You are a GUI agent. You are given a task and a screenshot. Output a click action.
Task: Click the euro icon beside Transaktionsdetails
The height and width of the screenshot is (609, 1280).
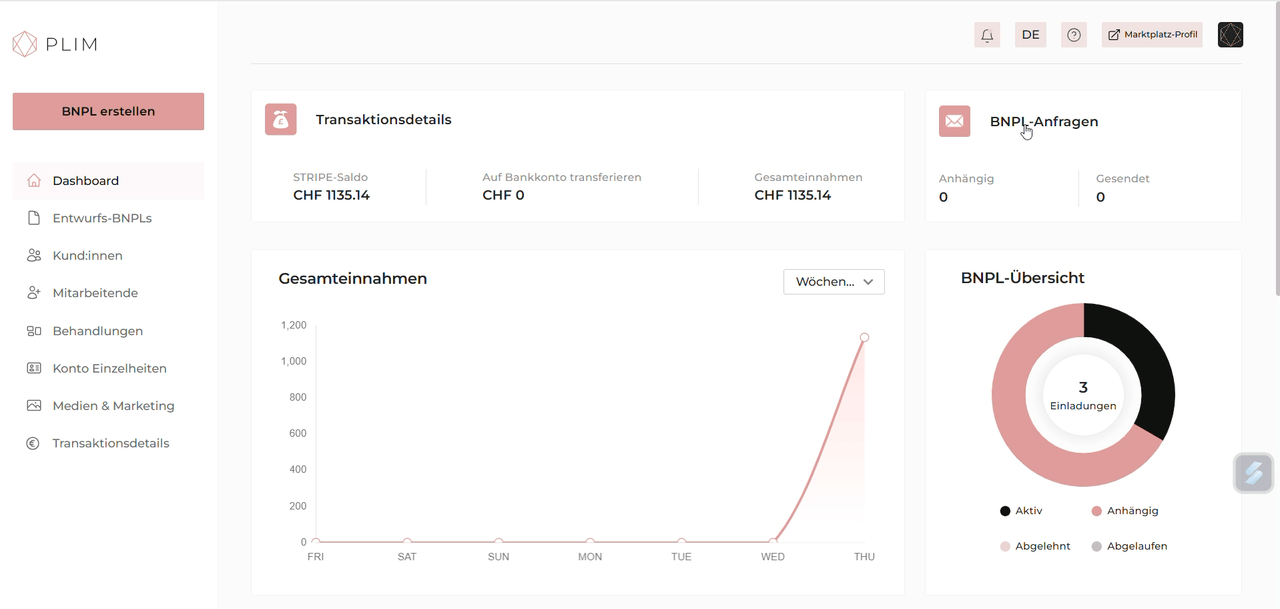34,443
